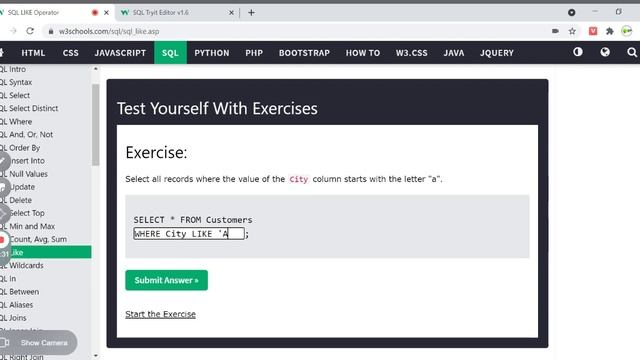
Task: Click the camera icon in address bar
Action: click(555, 31)
